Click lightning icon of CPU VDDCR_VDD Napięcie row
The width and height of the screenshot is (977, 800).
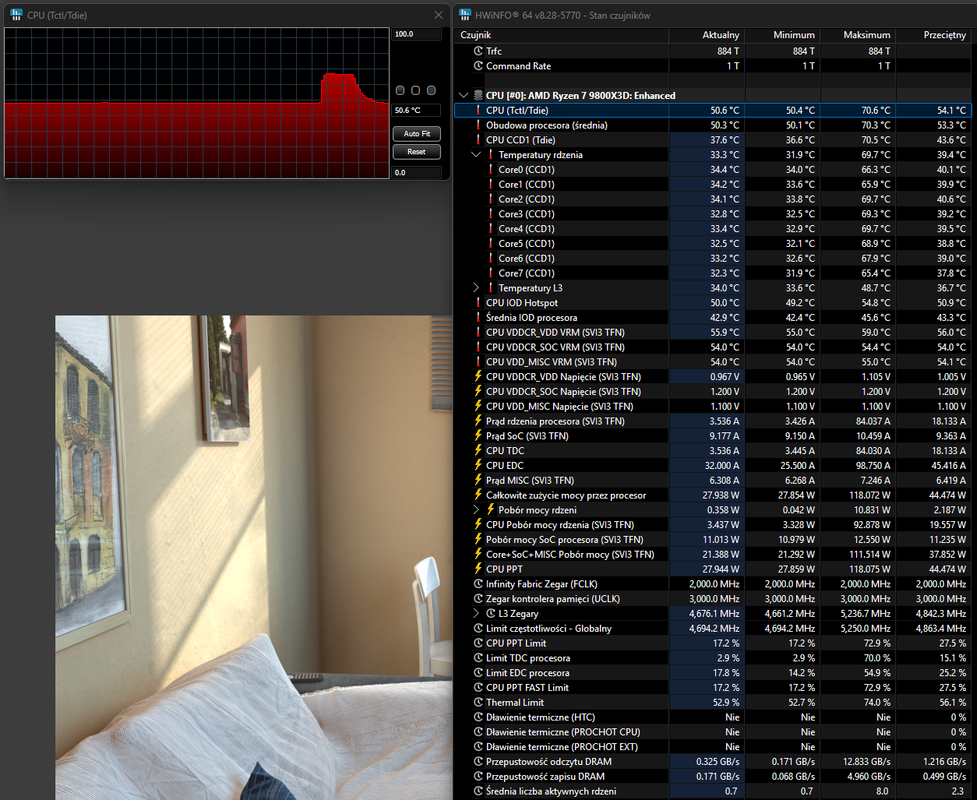coord(478,376)
